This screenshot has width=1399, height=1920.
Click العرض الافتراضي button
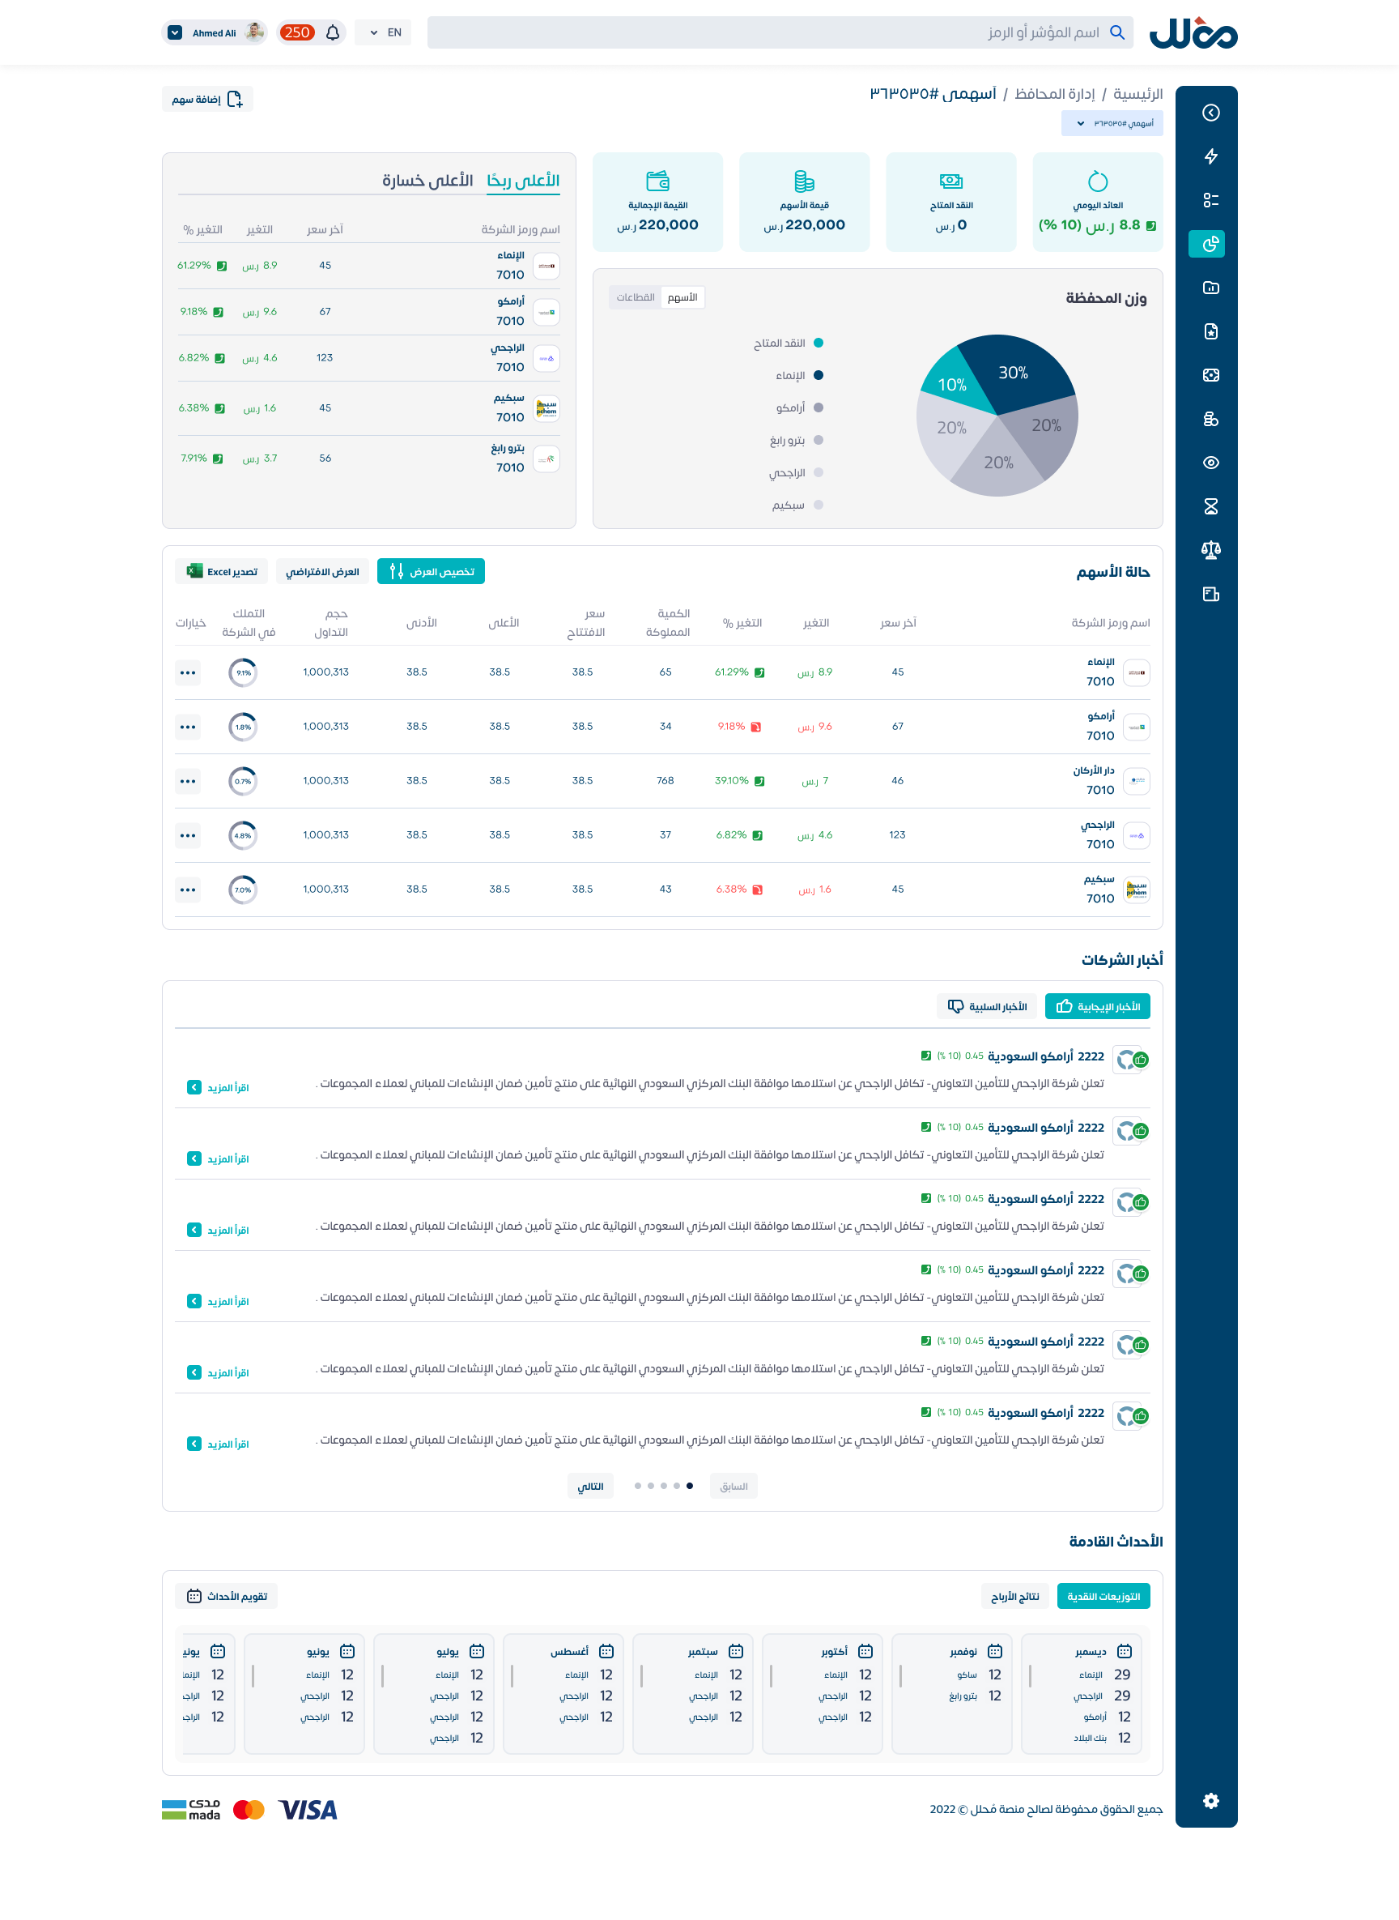click(x=322, y=572)
